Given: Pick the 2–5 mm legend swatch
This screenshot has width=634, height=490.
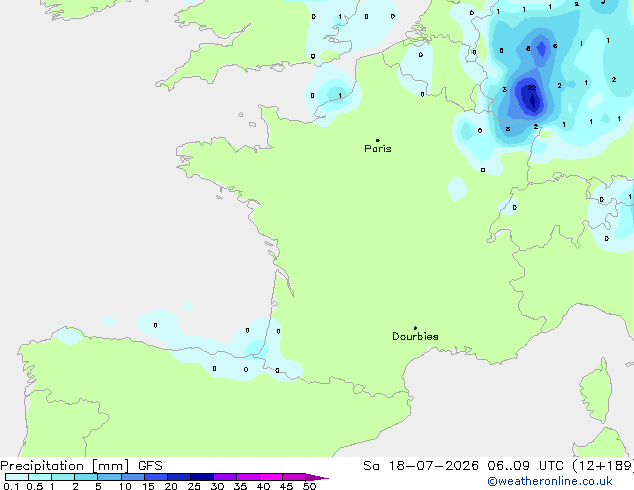Looking at the screenshot, I should coord(86,477).
